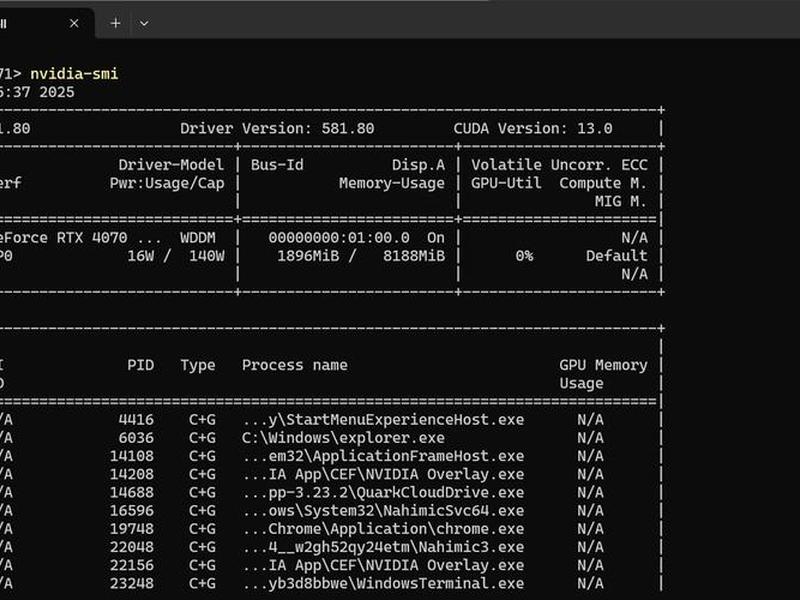This screenshot has height=600, width=800.
Task: Click the Driver-Model header
Action: (x=171, y=165)
